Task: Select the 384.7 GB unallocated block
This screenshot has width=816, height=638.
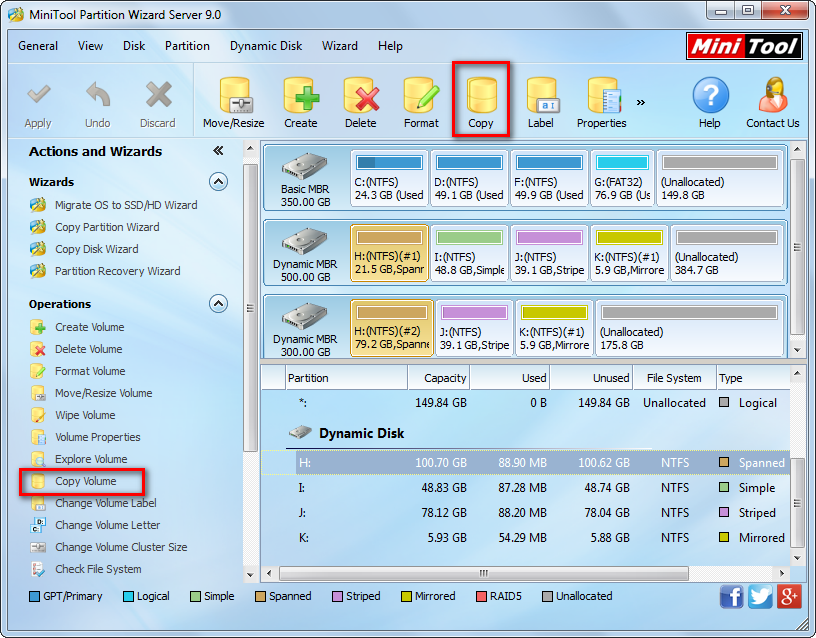Action: coord(727,253)
